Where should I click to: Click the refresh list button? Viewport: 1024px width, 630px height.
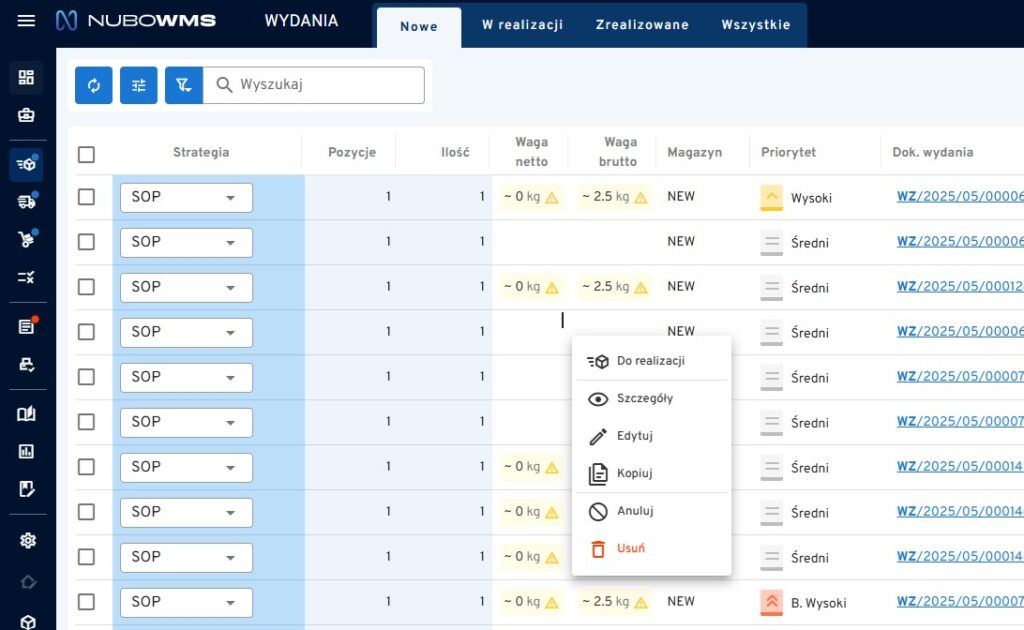[x=94, y=86]
